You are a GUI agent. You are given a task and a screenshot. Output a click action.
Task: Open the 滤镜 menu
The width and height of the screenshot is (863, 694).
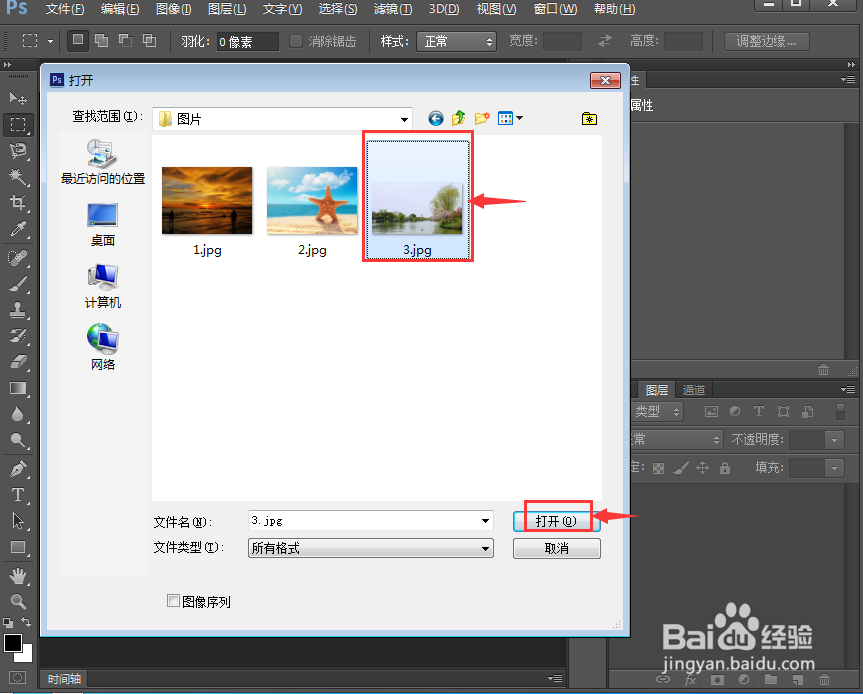[x=392, y=9]
